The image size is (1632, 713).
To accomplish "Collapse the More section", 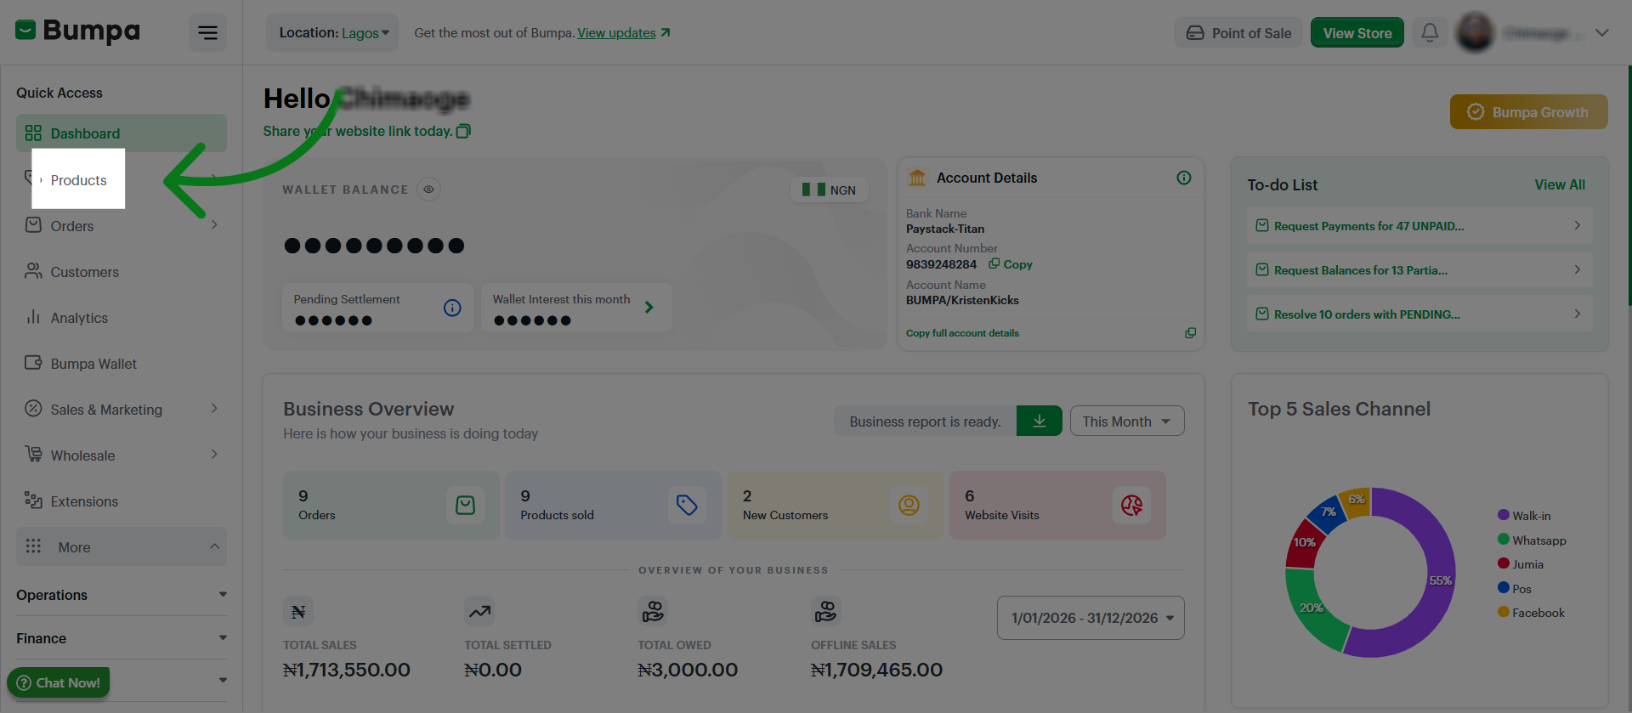I will pos(121,547).
